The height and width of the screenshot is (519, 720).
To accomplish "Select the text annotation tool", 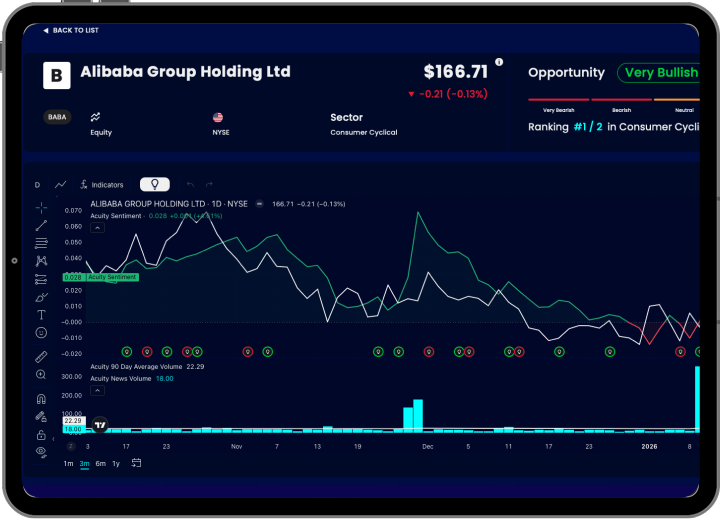I will 41,314.
